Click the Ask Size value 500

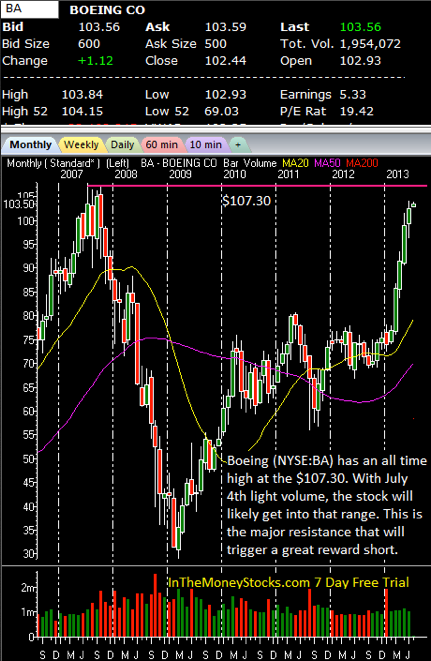[x=216, y=44]
